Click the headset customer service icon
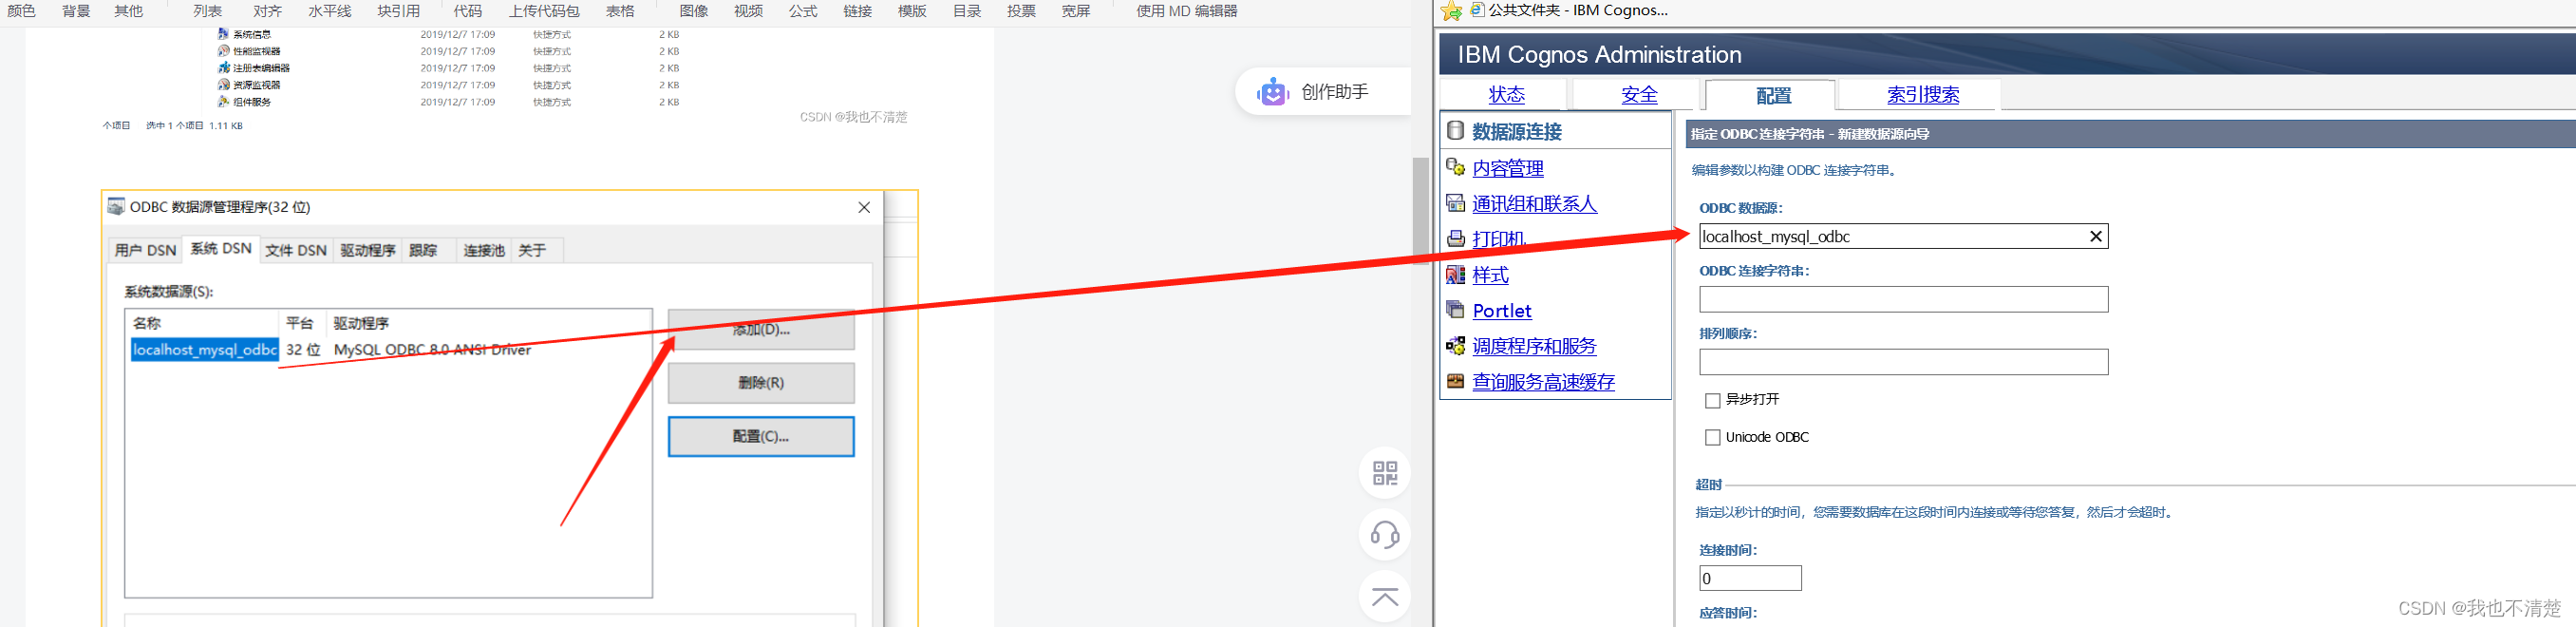This screenshot has width=2576, height=627. [x=1385, y=535]
